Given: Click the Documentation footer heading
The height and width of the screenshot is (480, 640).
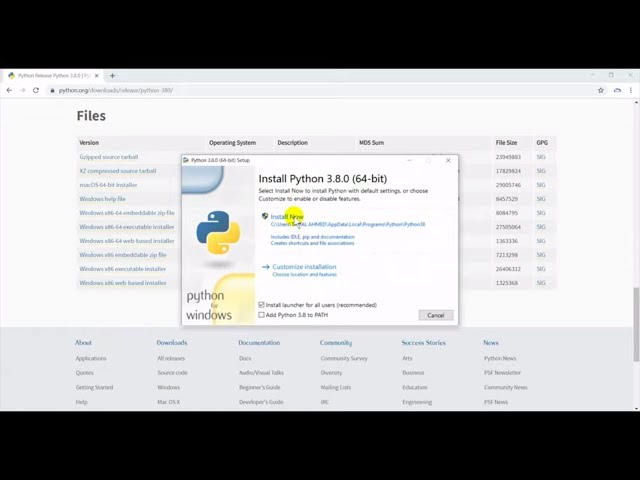Looking at the screenshot, I should [259, 342].
